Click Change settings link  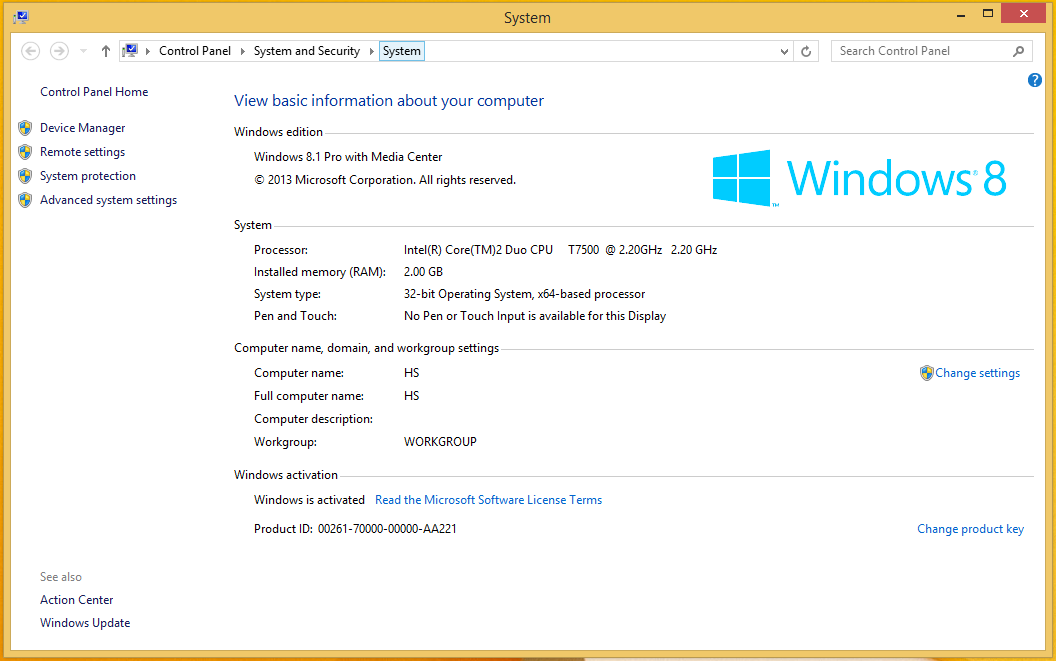977,373
